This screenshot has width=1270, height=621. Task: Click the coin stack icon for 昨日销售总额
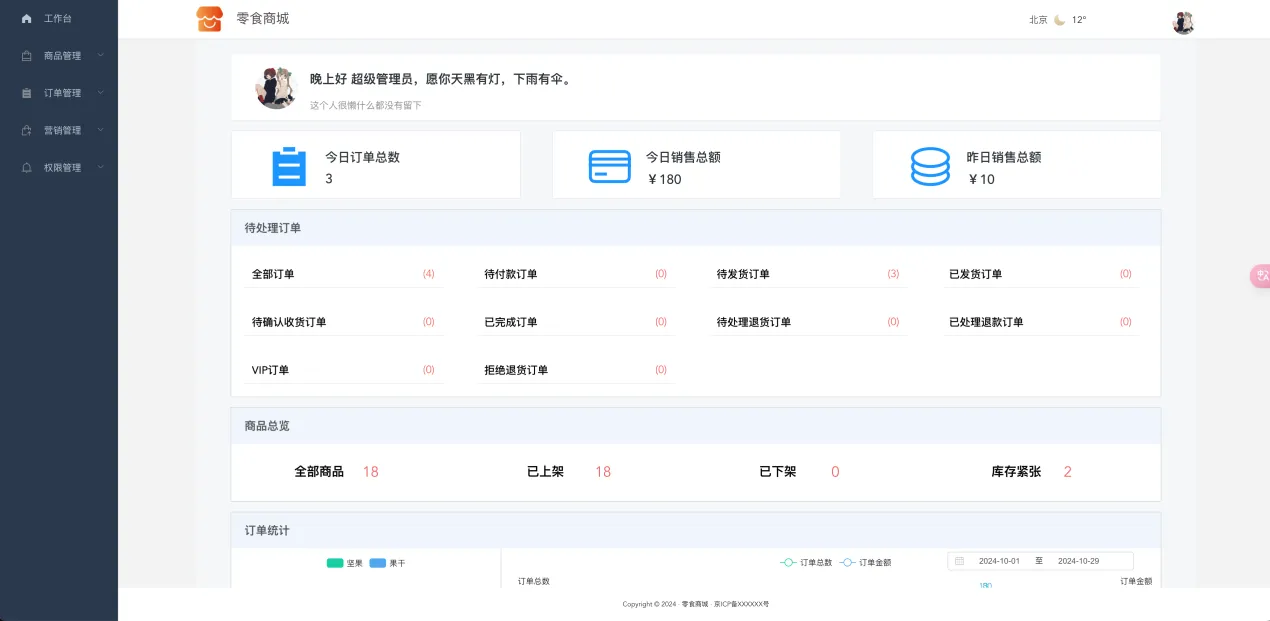click(x=930, y=166)
